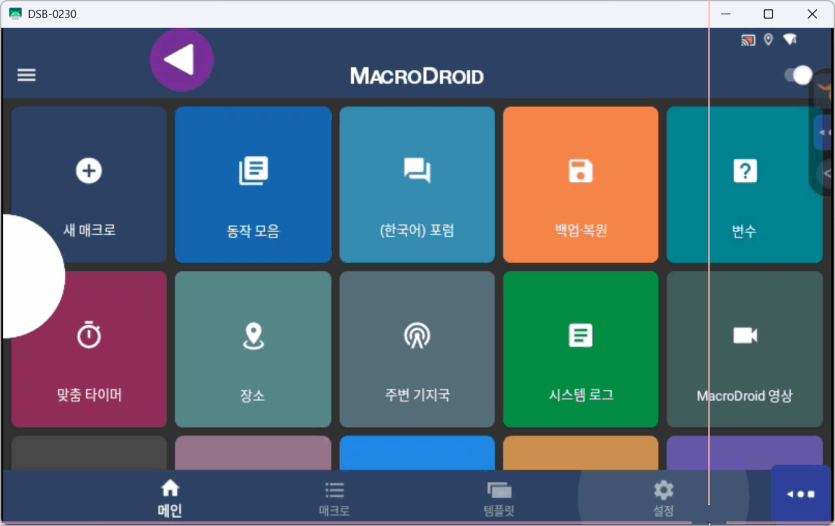This screenshot has width=835, height=526.
Task: Open the 변수 question mark icon
Action: 745,171
